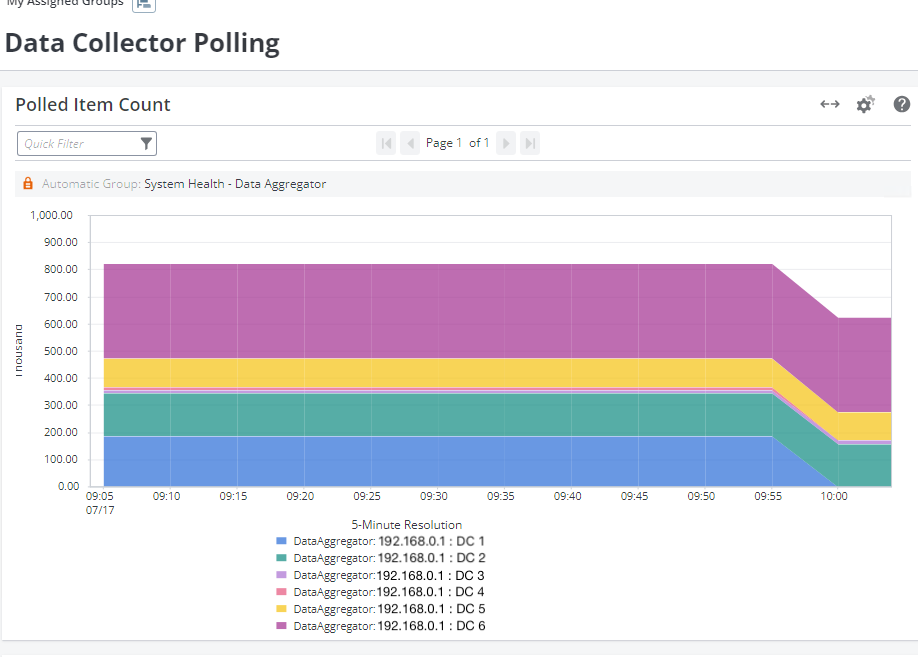This screenshot has height=657, width=918.
Task: Open the Polled Item Count settings gear
Action: coord(865,104)
